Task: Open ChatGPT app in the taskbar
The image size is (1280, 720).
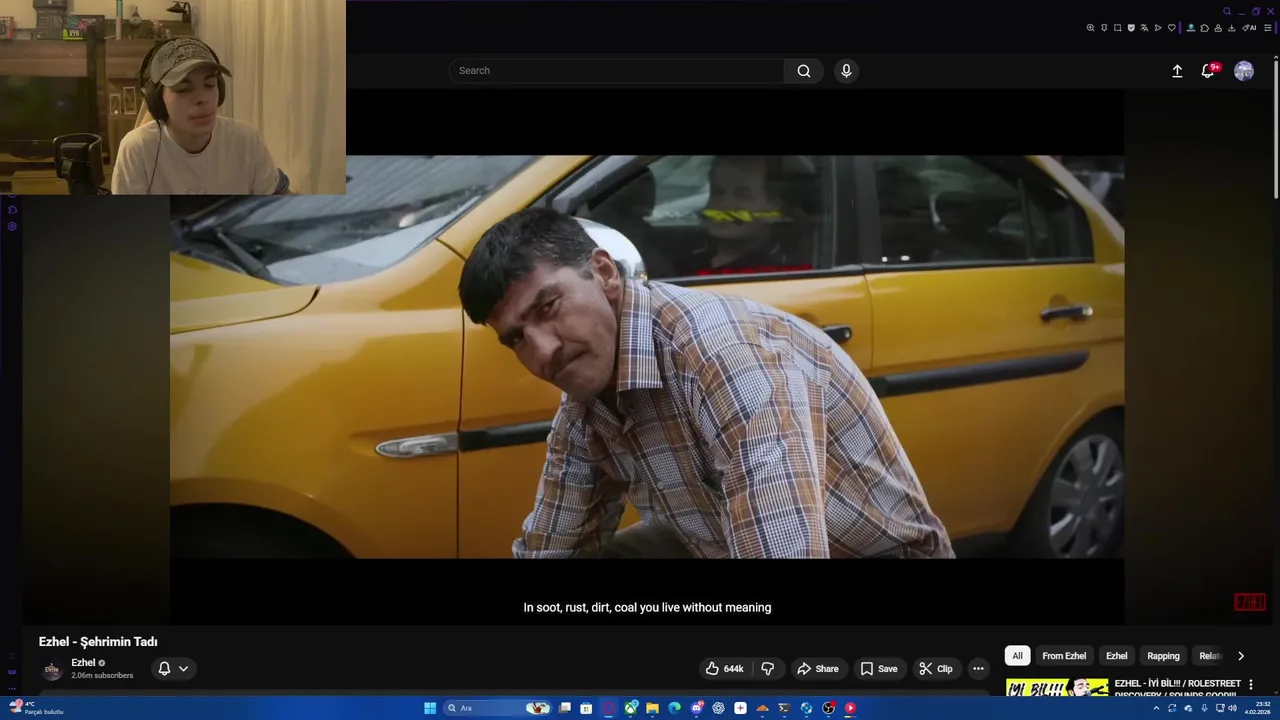Action: click(718, 708)
